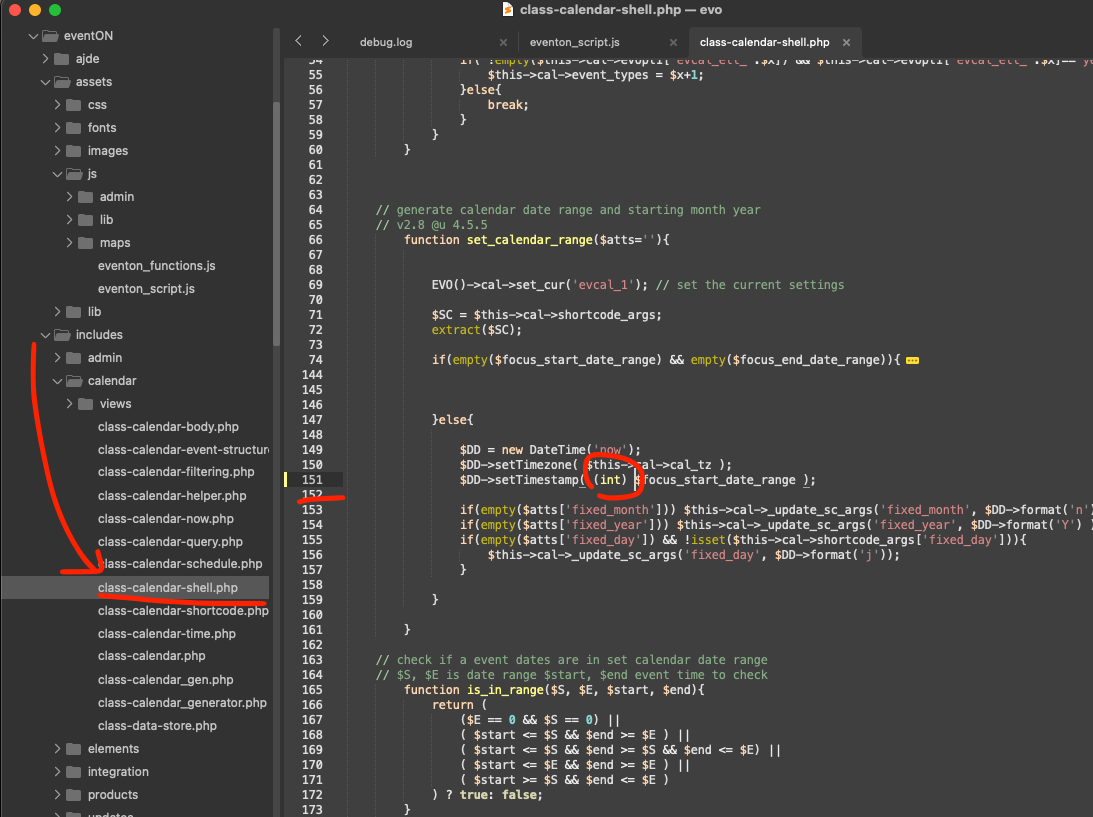Screen dimensions: 1093x817
Task: Open class-calendar-now.php file
Action: (165, 519)
